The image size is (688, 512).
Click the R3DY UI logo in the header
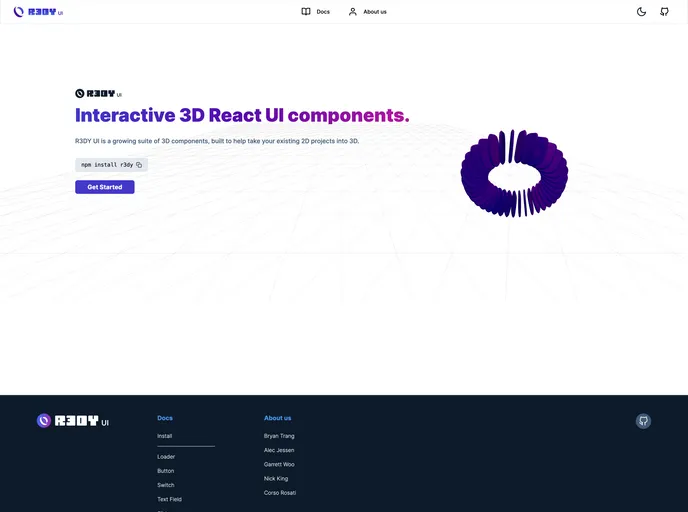click(x=38, y=12)
